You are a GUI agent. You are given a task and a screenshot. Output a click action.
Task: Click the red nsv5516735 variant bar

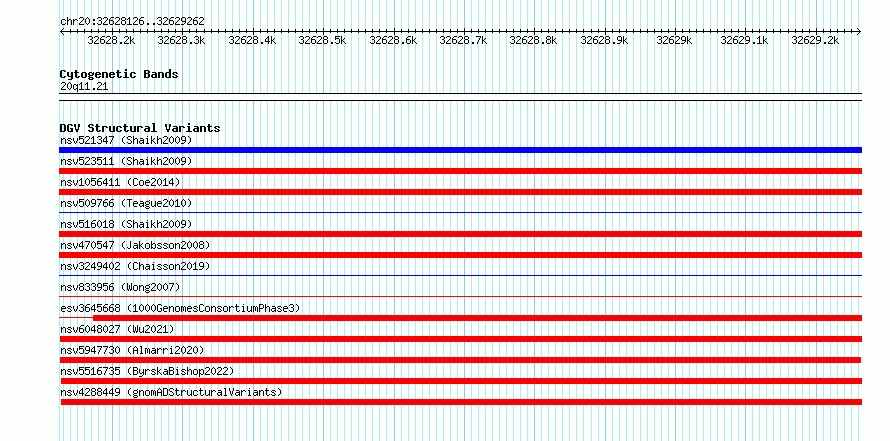pyautogui.click(x=461, y=381)
